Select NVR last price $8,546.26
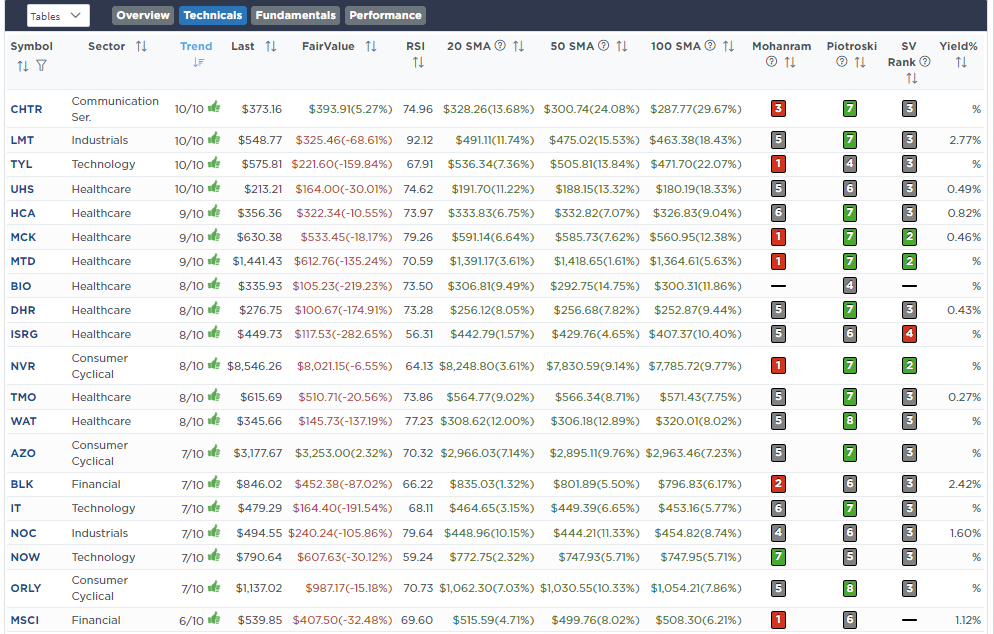Screen dimensions: 994x634 point(254,366)
